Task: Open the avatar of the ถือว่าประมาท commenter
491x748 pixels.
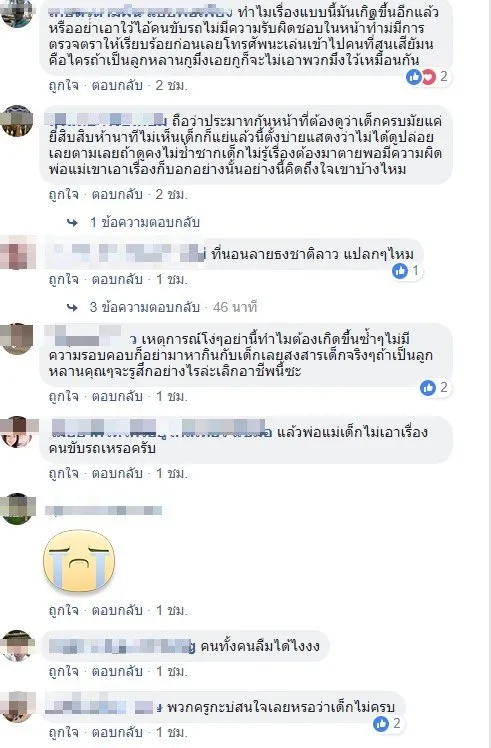Action: 17,121
